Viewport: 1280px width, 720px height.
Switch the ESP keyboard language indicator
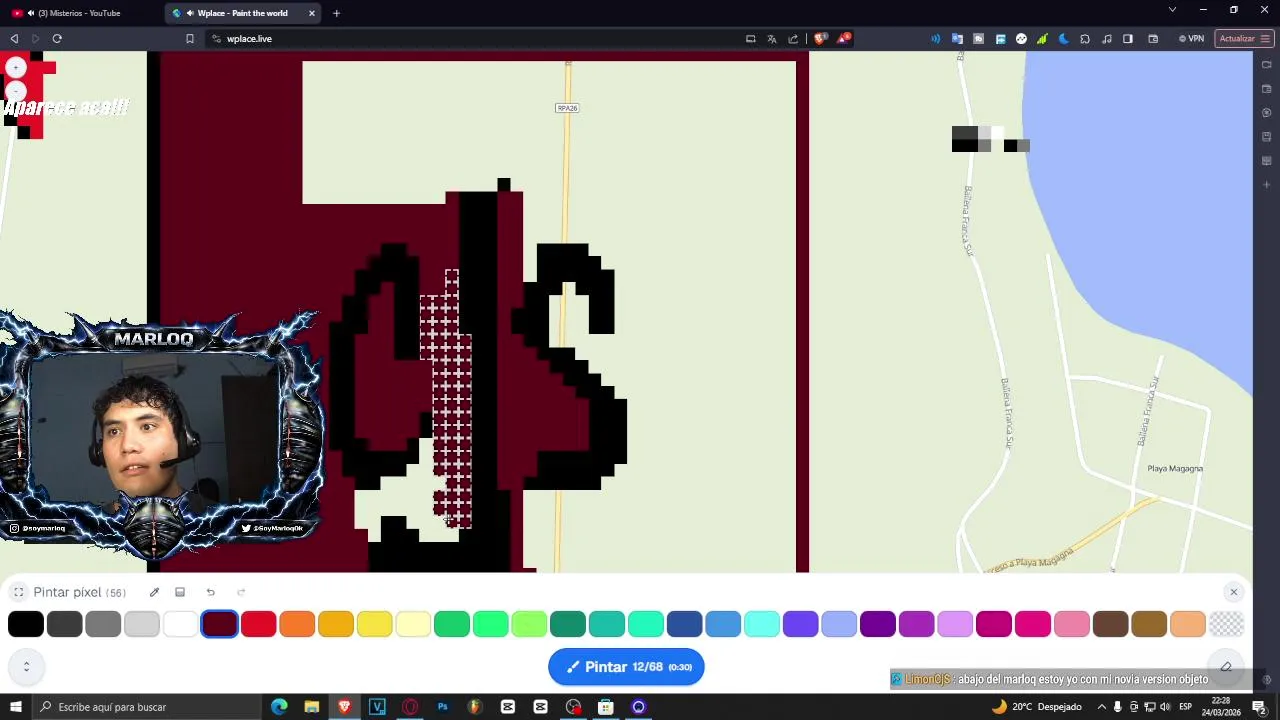[1185, 707]
